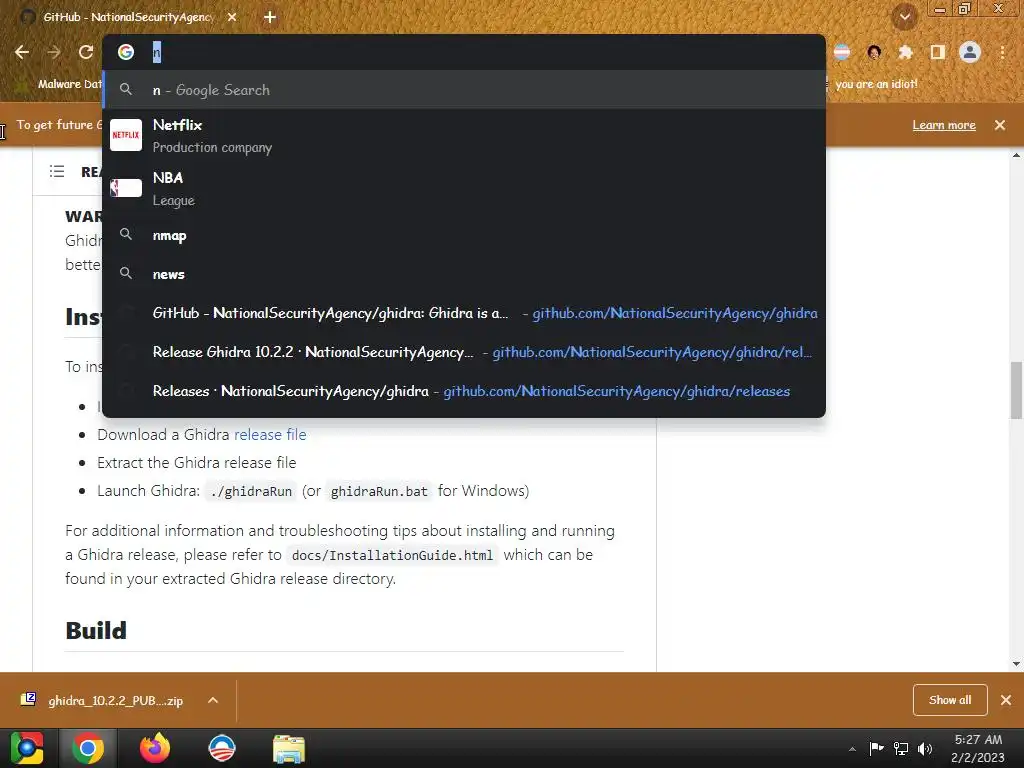
Task: Show hidden tray icons arrow
Action: click(852, 749)
